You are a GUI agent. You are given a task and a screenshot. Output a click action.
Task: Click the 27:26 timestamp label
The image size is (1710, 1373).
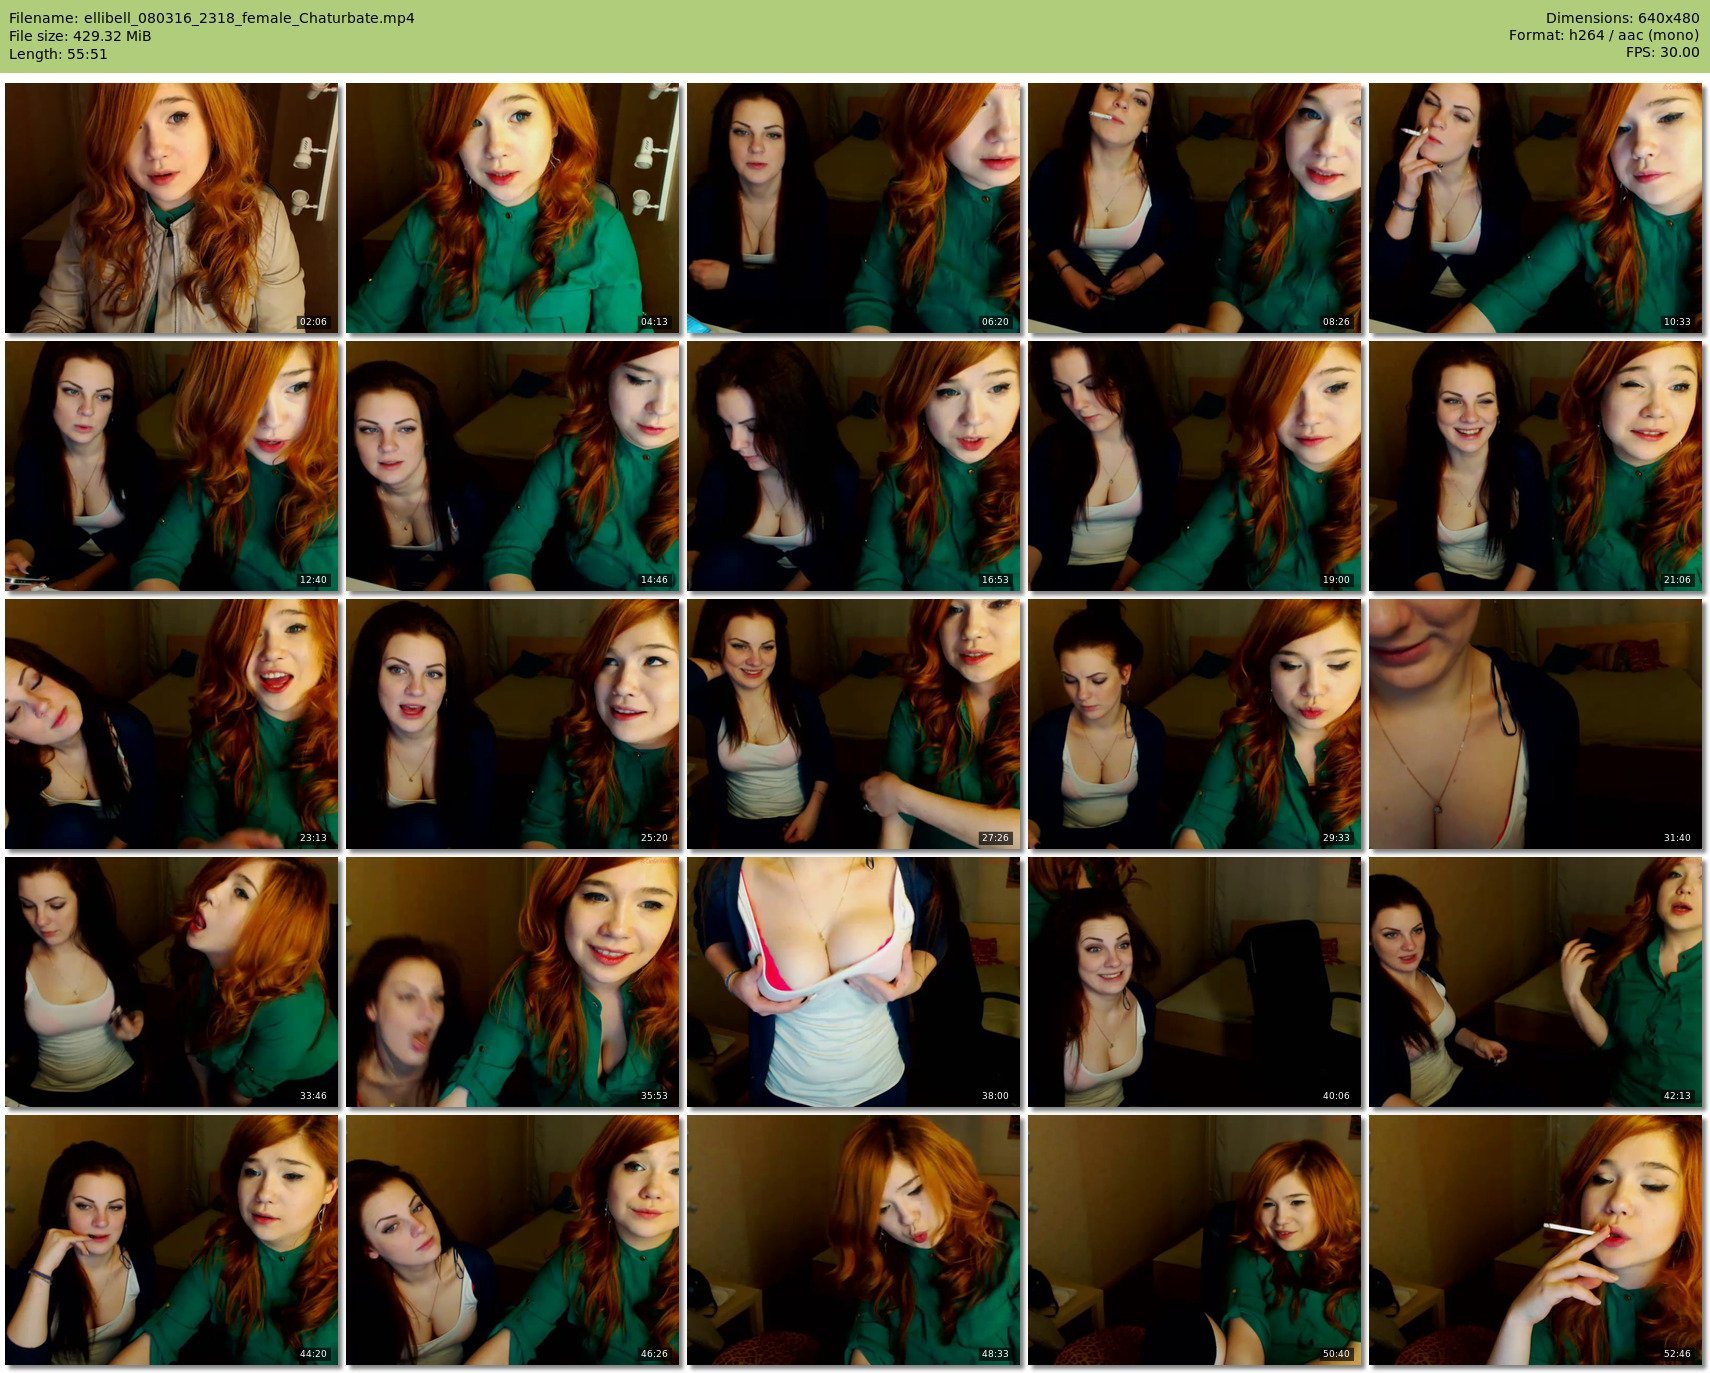pyautogui.click(x=994, y=838)
